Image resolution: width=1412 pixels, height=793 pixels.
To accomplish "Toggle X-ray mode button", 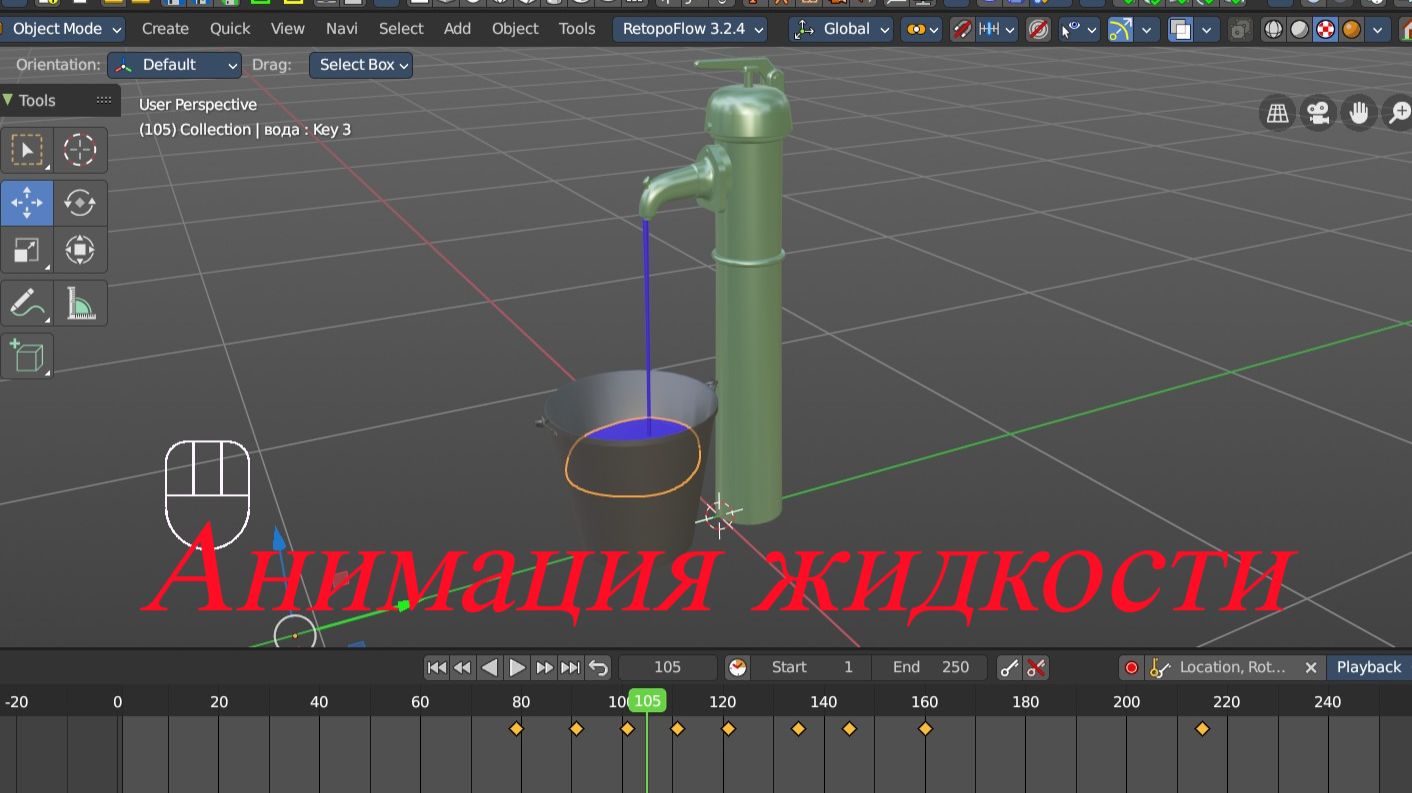I will pyautogui.click(x=1240, y=29).
